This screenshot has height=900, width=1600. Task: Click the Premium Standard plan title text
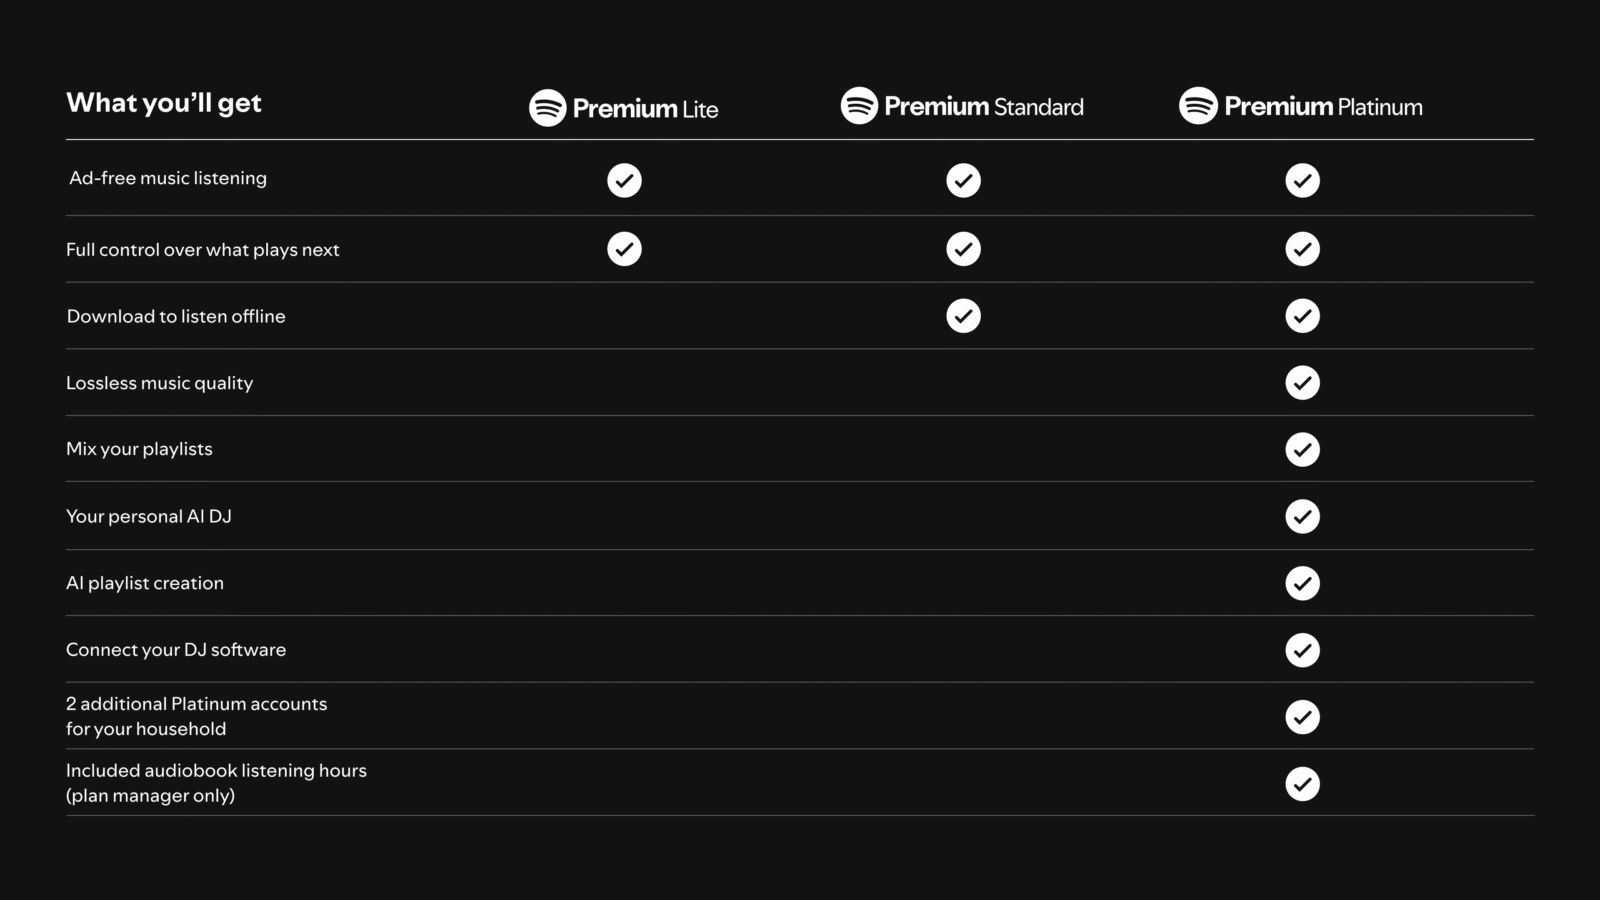click(x=983, y=107)
